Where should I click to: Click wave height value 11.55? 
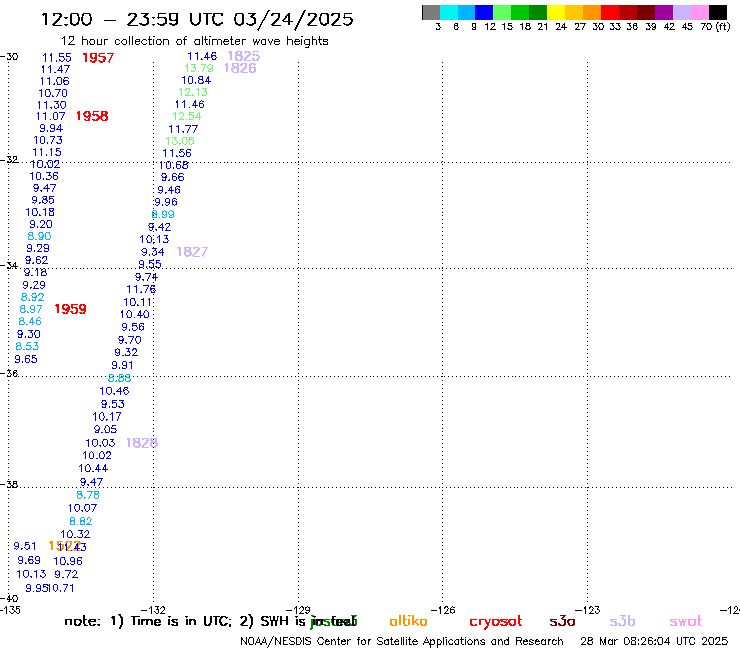point(57,58)
